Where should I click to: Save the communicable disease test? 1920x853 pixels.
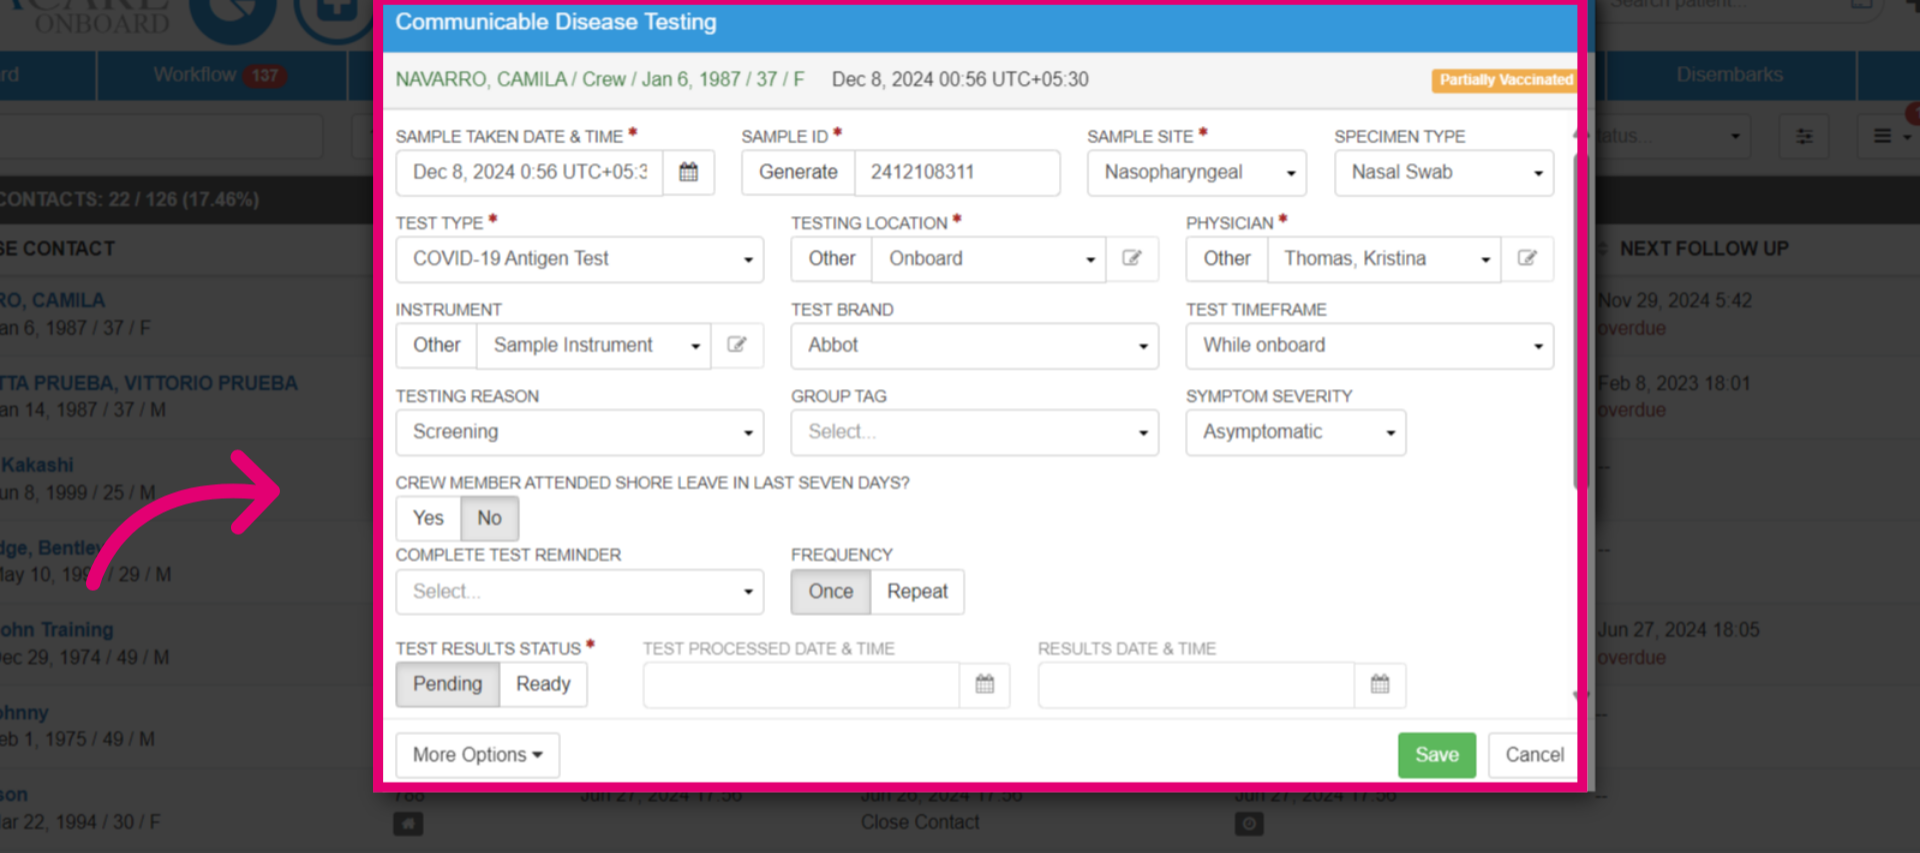(x=1437, y=755)
